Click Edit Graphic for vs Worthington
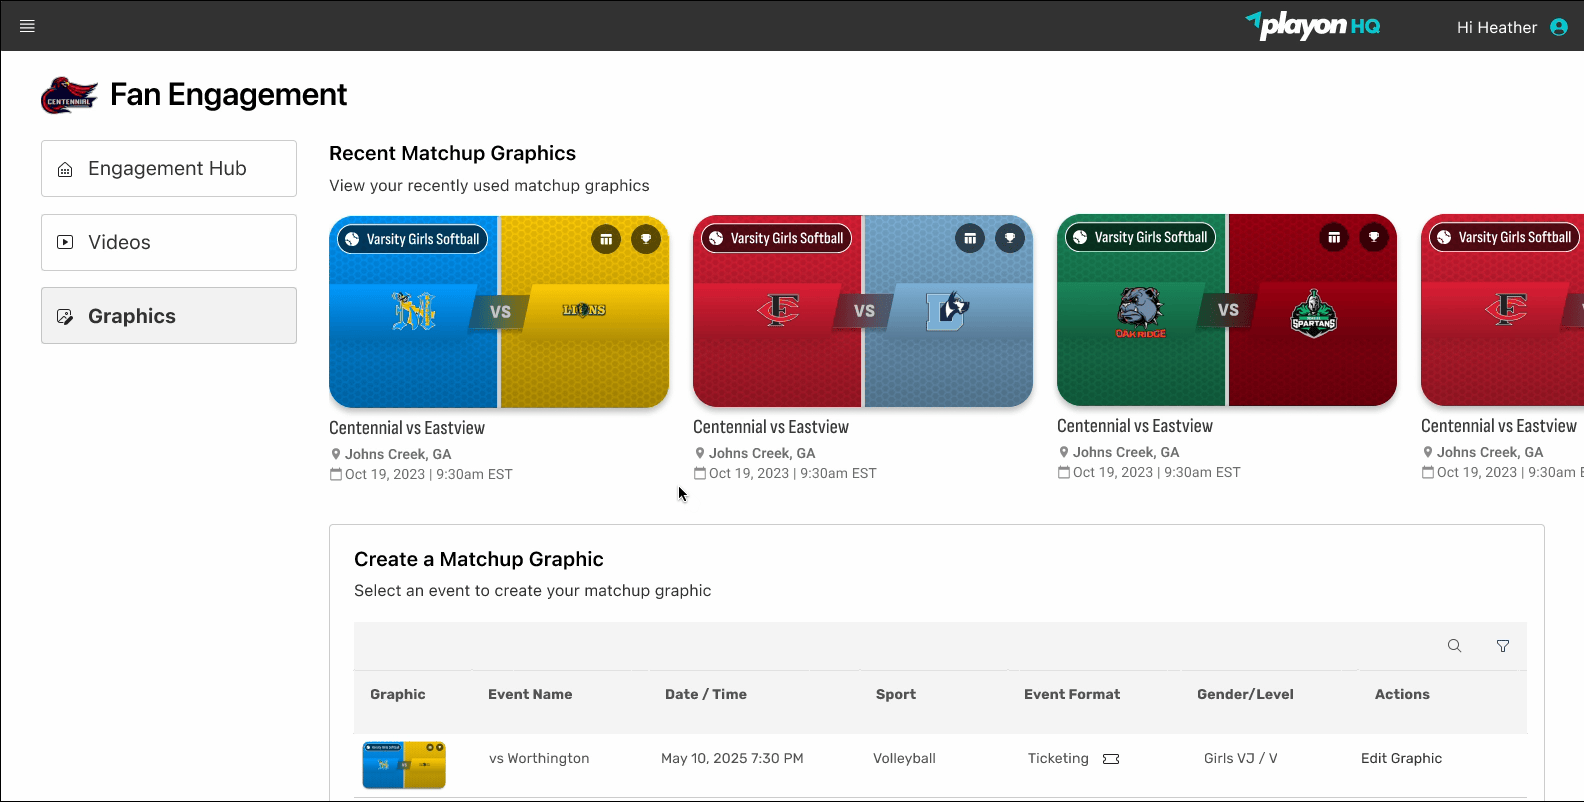Viewport: 1584px width, 802px height. 1401,758
